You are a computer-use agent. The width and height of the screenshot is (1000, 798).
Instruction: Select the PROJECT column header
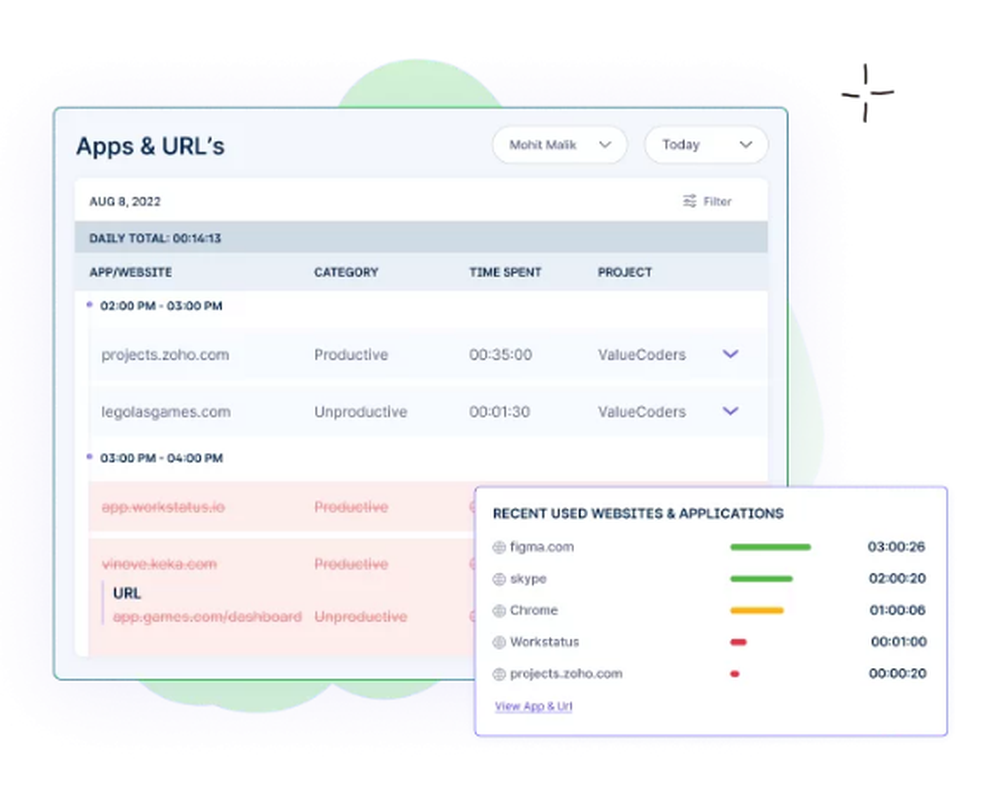point(625,272)
